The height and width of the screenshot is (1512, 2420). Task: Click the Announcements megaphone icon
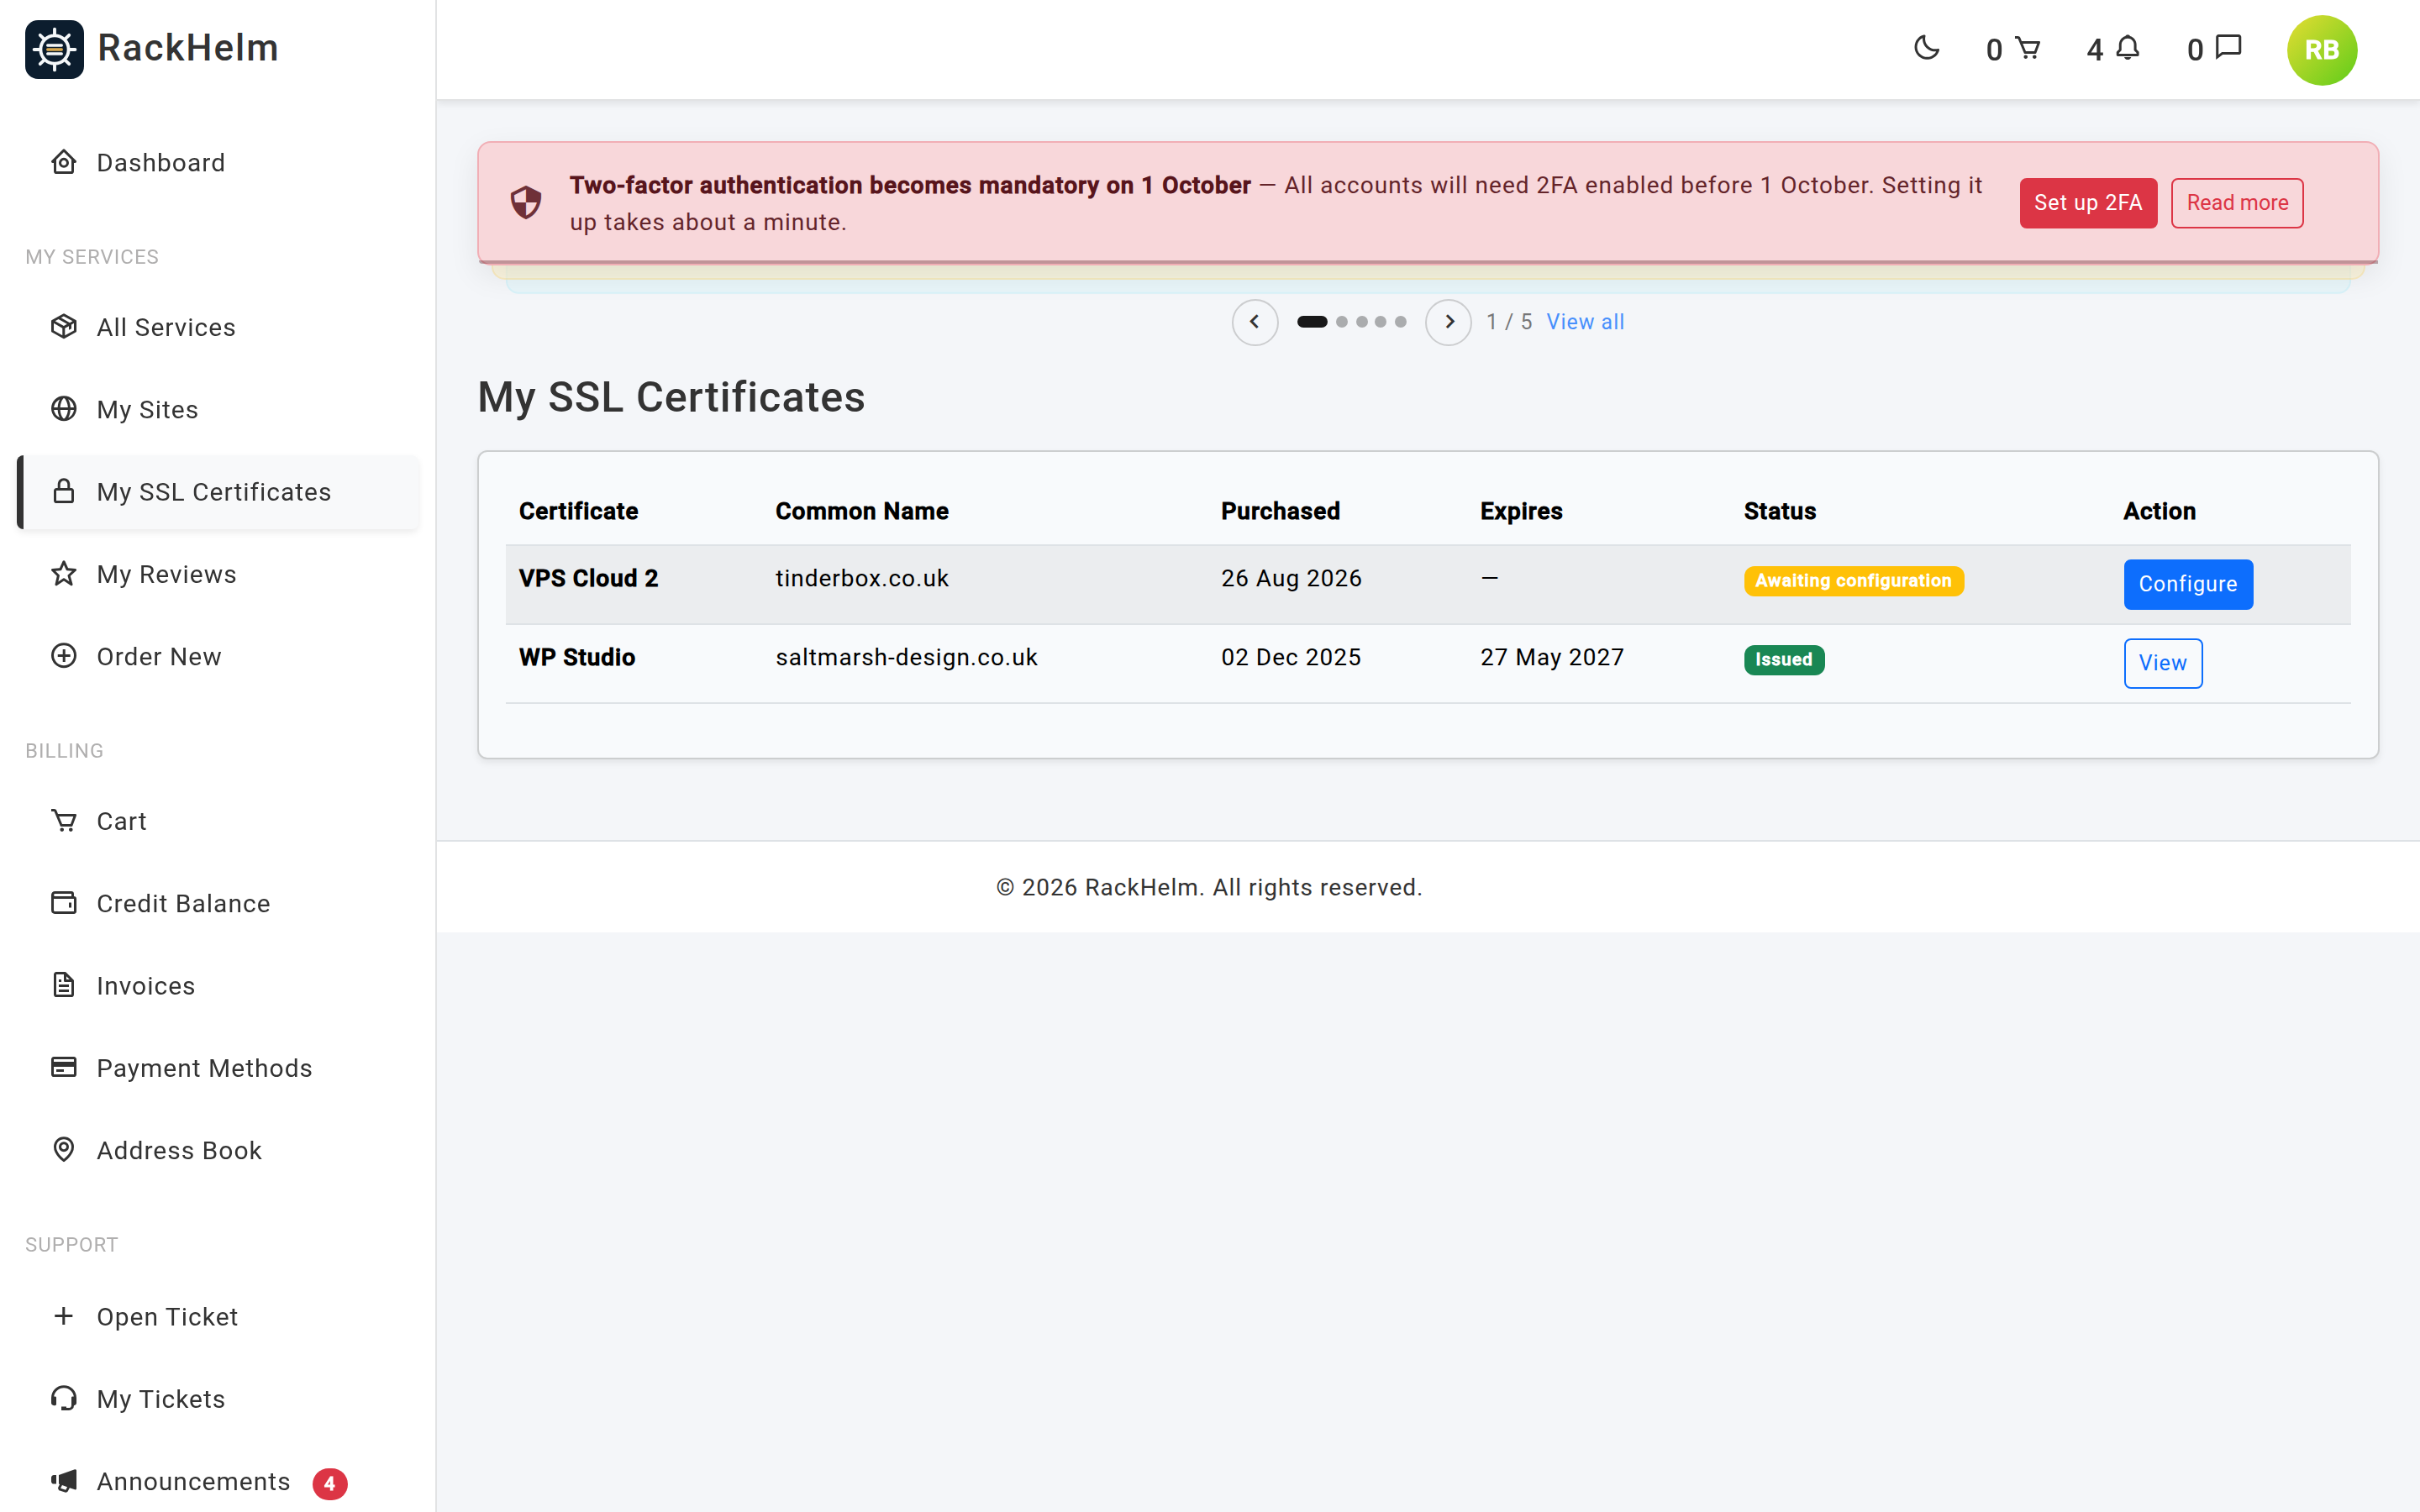pos(64,1481)
